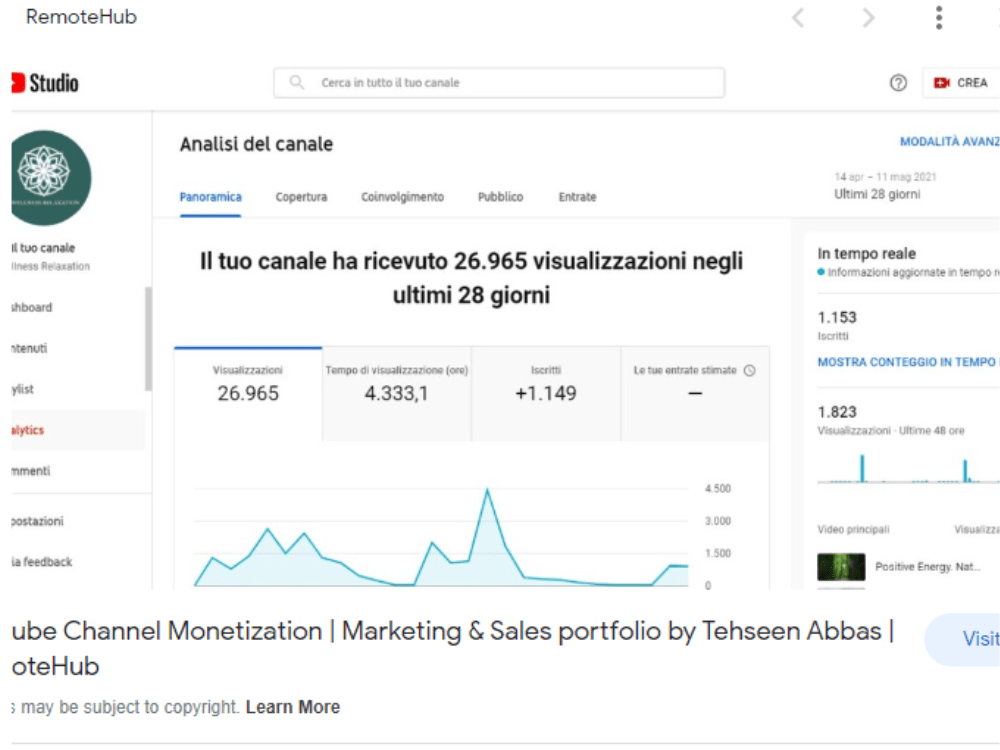Switch to the Entrate tab

pyautogui.click(x=577, y=197)
